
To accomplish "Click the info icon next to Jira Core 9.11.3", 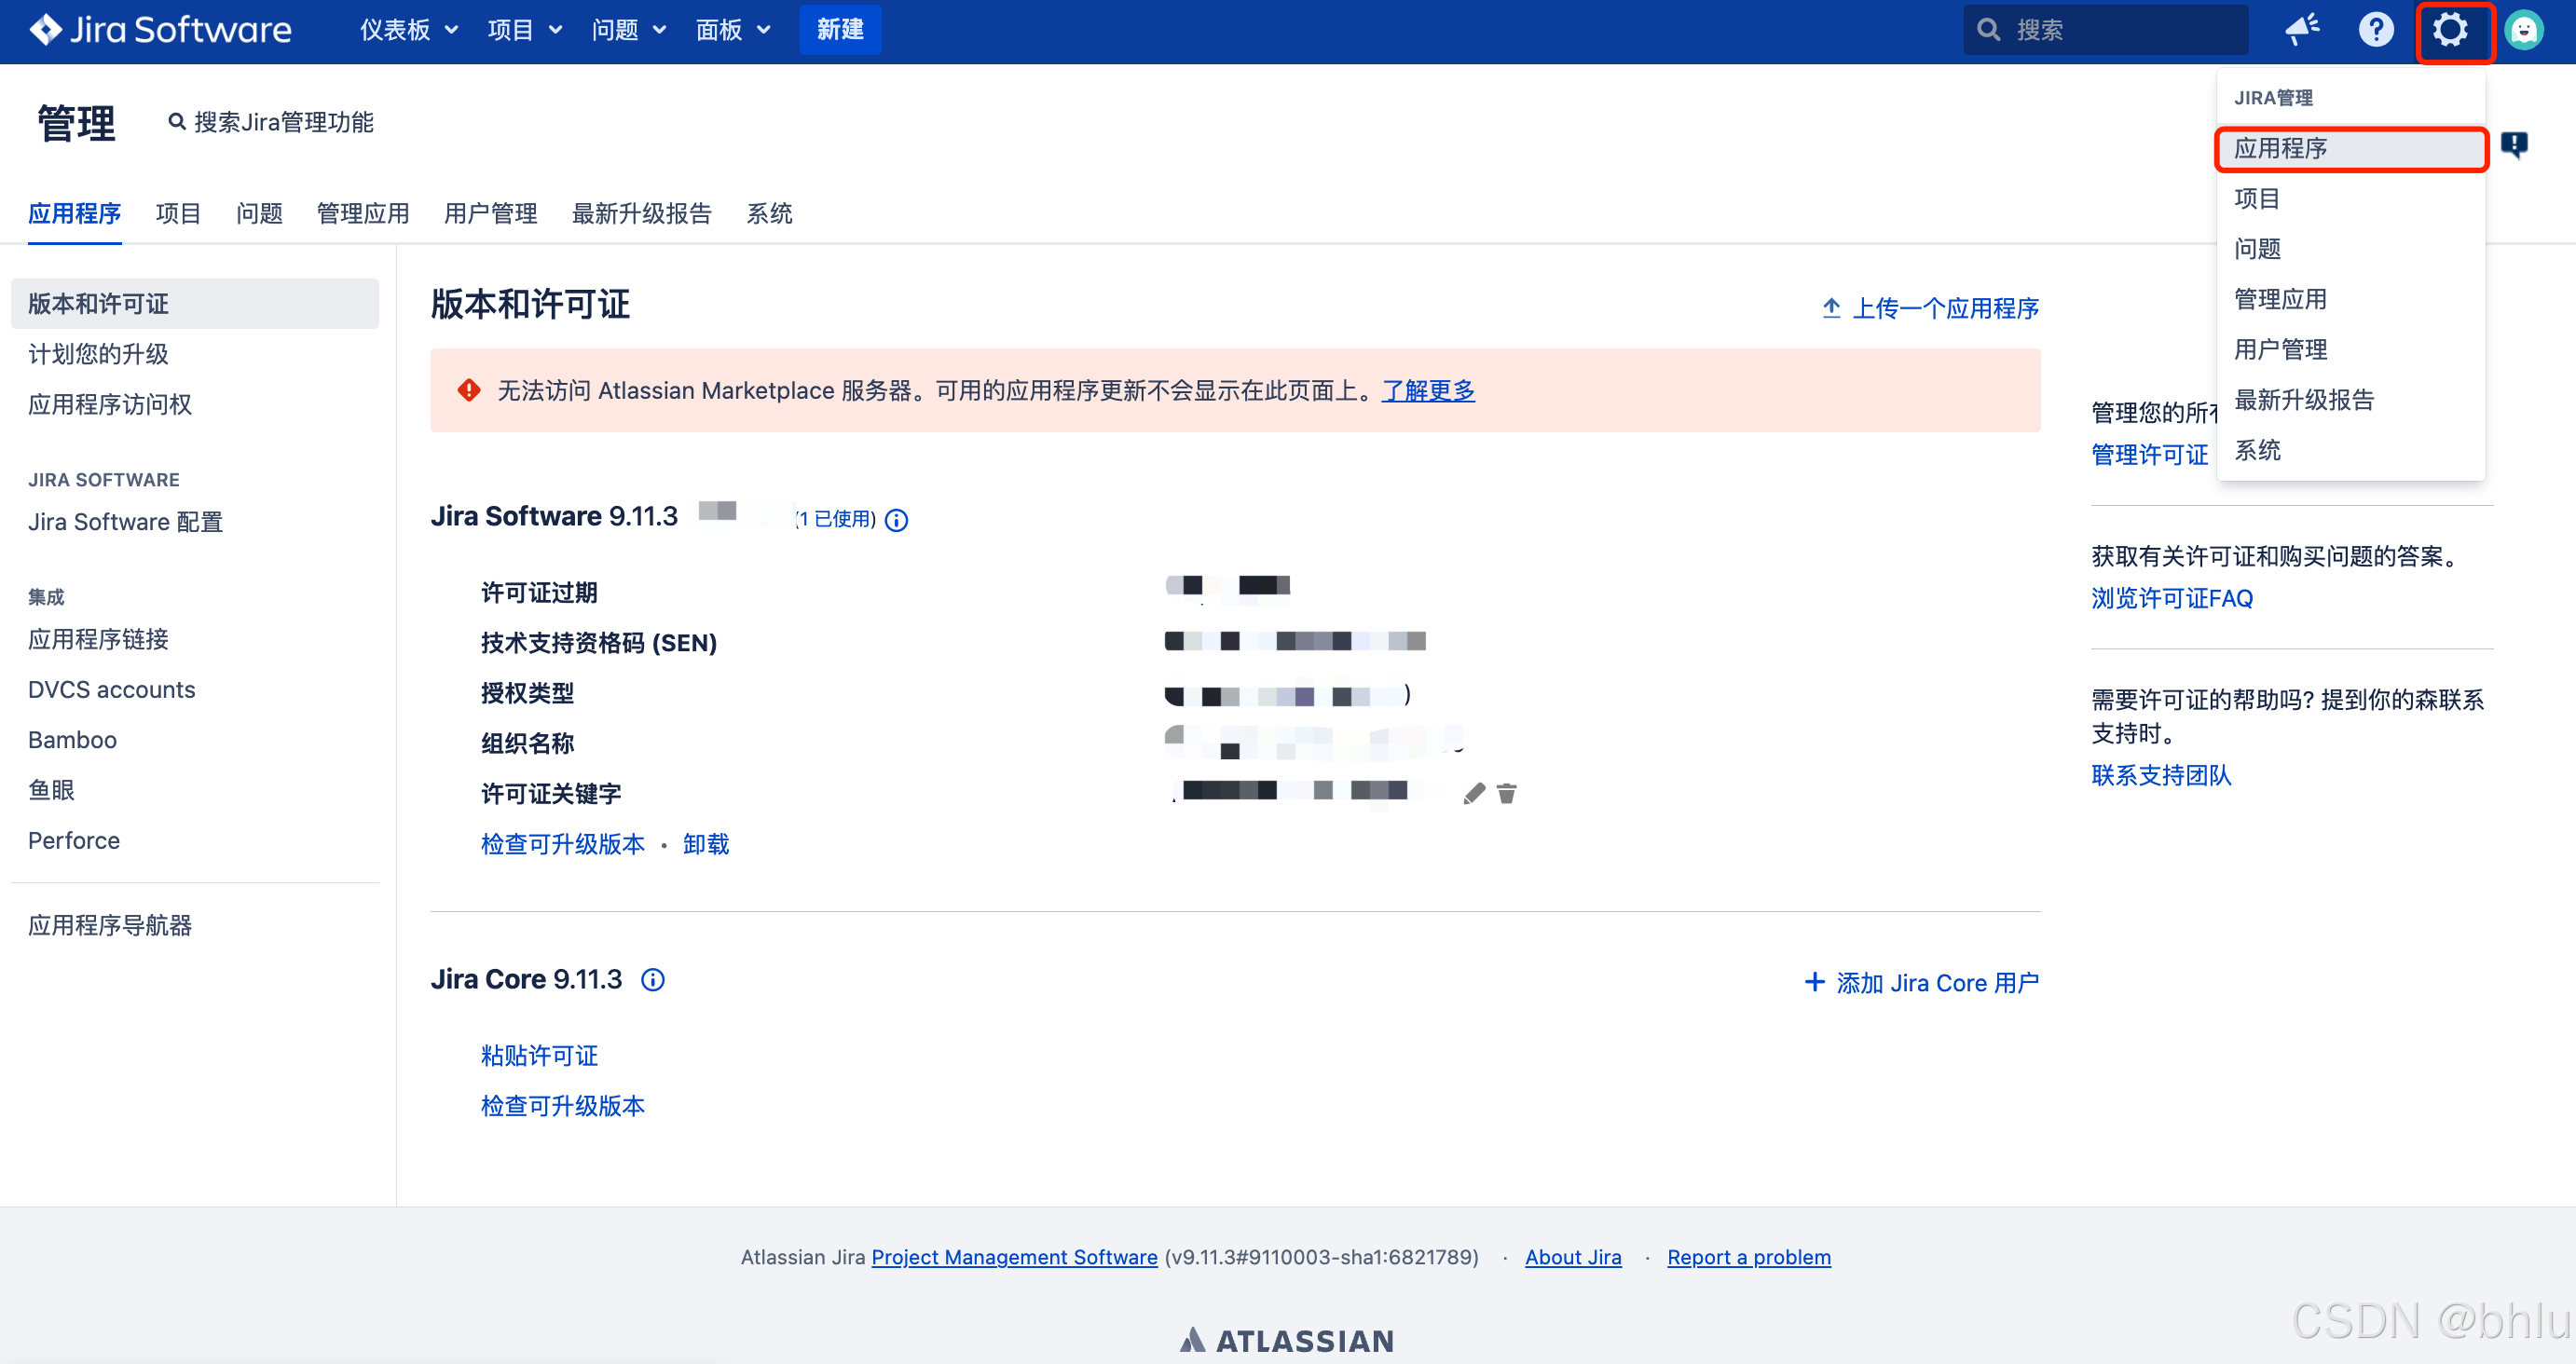I will [653, 980].
